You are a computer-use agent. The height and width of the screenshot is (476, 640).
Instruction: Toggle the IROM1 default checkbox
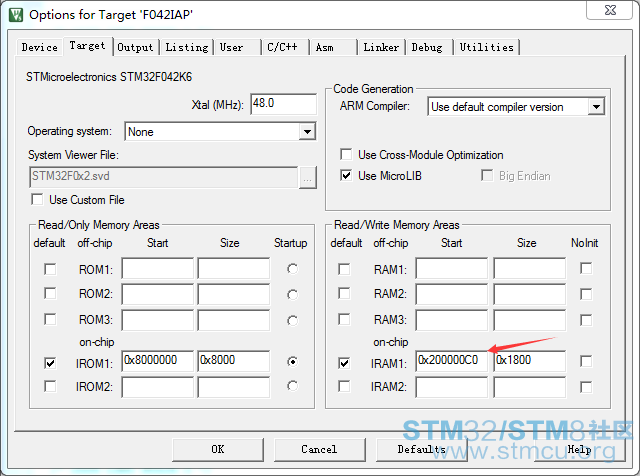50,363
